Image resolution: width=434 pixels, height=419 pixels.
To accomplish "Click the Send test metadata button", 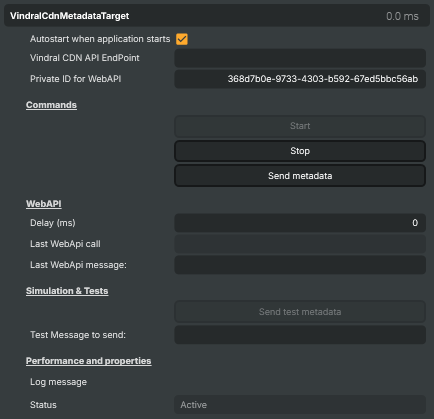I will tap(300, 312).
